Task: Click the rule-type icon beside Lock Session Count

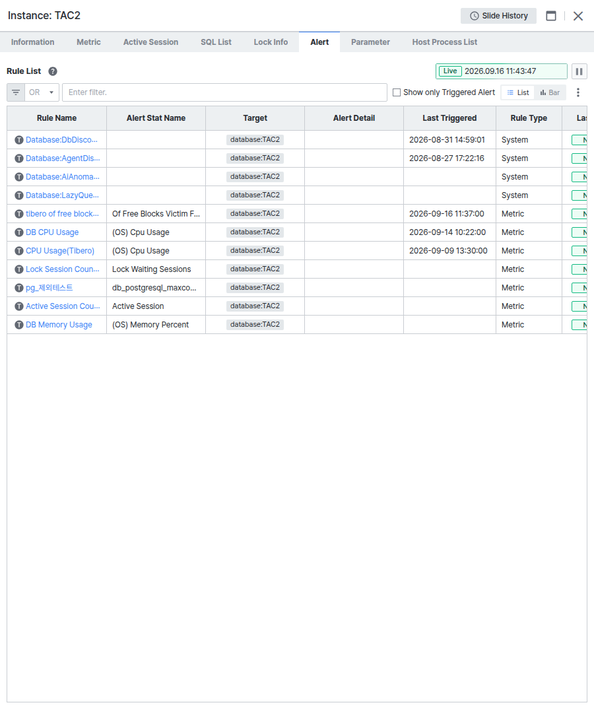Action: tap(19, 269)
